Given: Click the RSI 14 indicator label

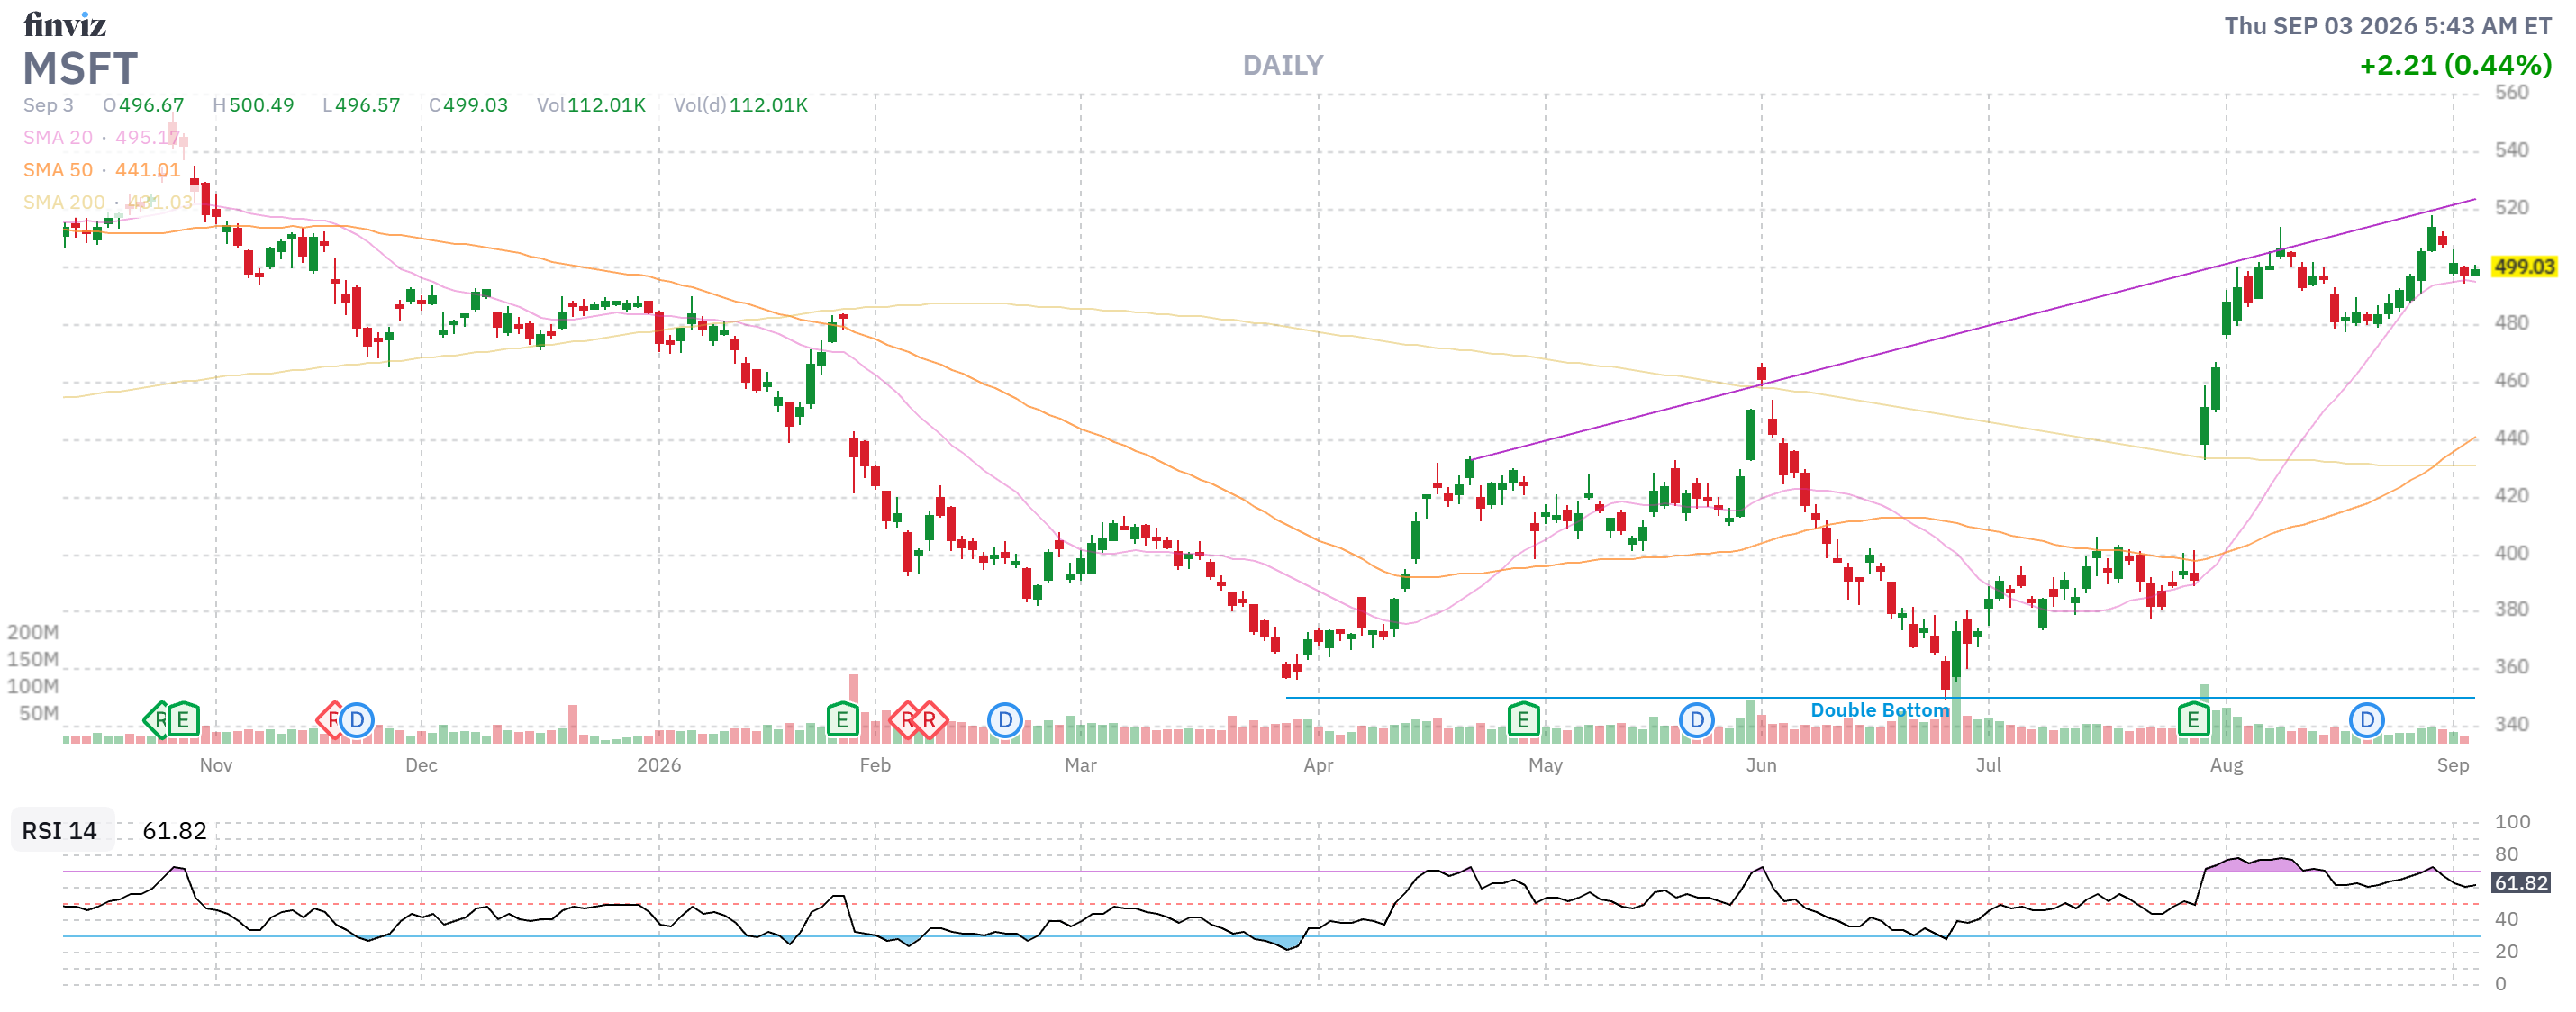Looking at the screenshot, I should (x=60, y=831).
